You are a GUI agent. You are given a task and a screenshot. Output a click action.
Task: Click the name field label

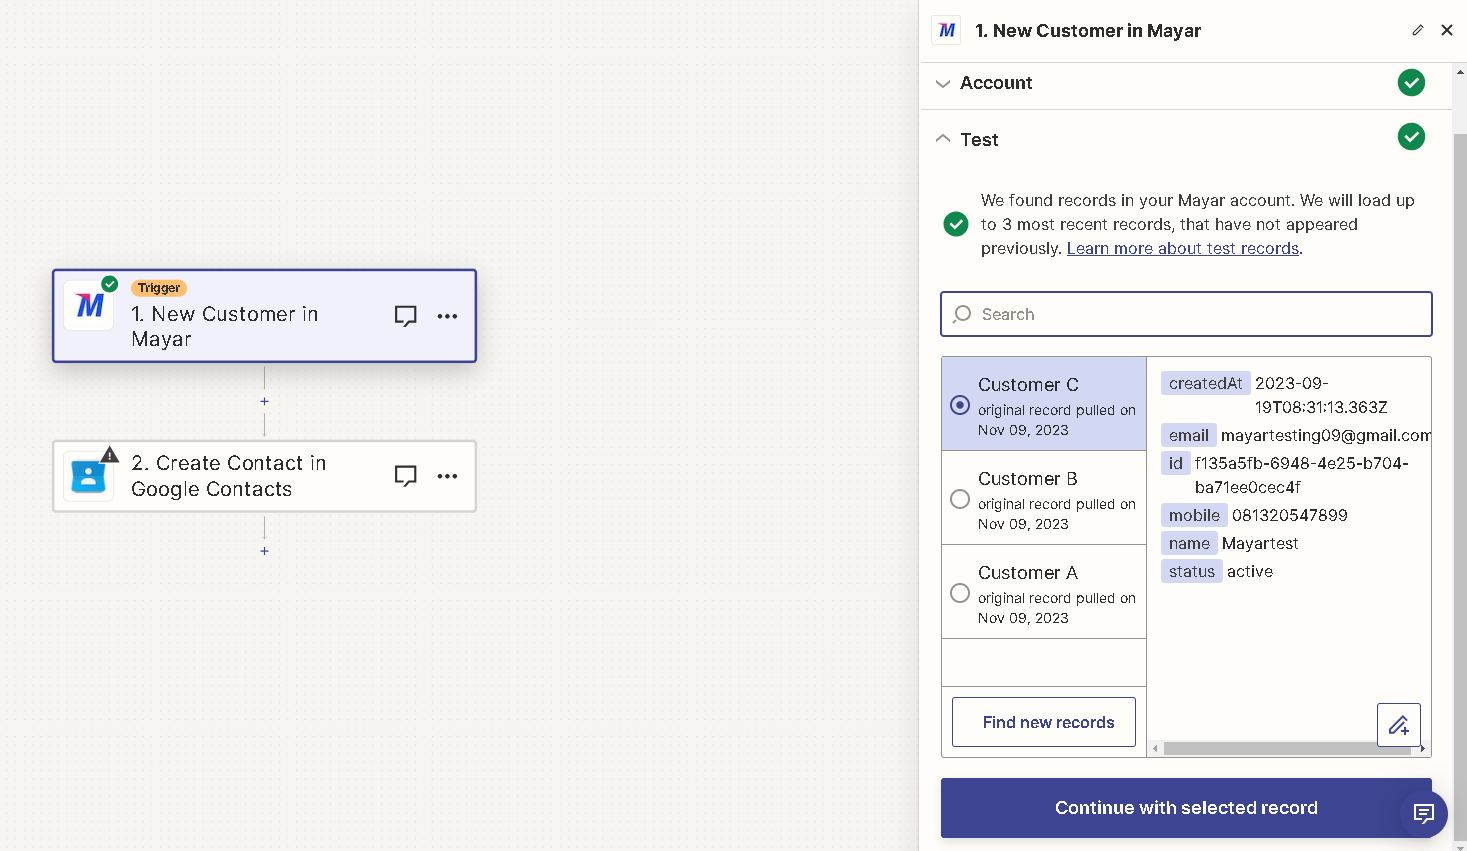click(x=1189, y=543)
